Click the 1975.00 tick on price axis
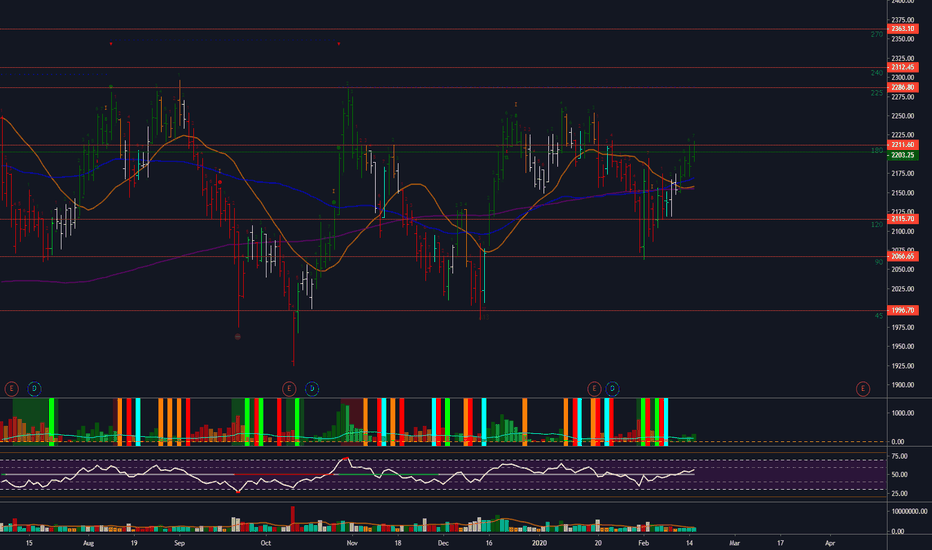Viewport: 932px width, 550px height. point(902,328)
